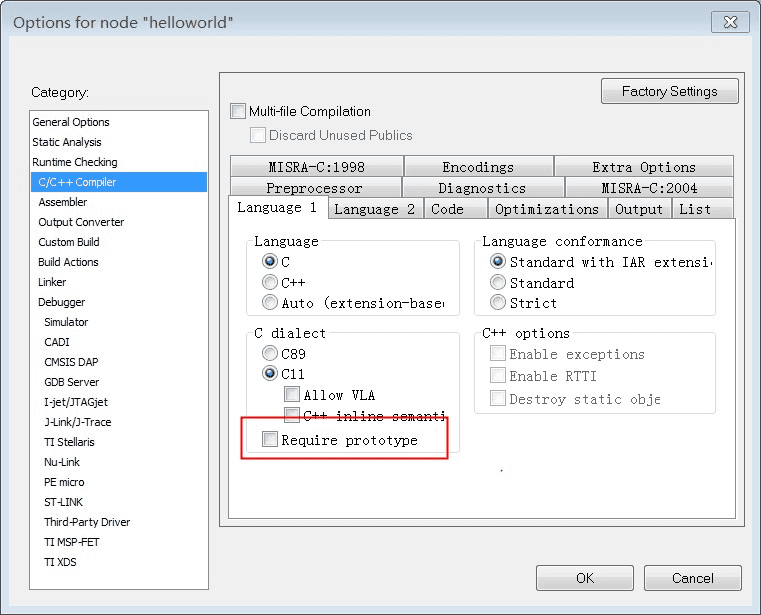Select General Options category
Viewport: 761px width, 615px height.
[x=71, y=122]
